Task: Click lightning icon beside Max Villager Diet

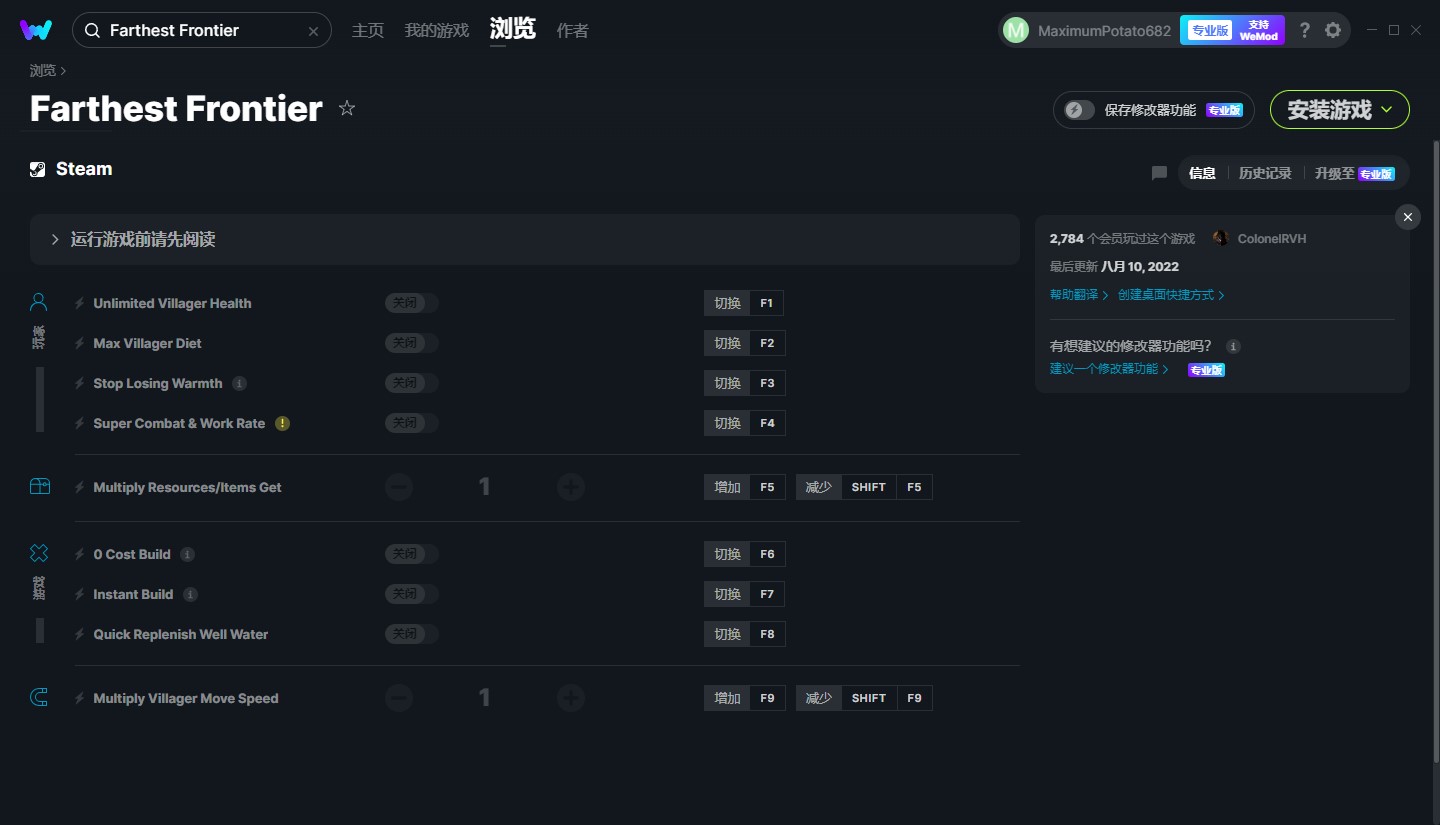Action: 80,343
